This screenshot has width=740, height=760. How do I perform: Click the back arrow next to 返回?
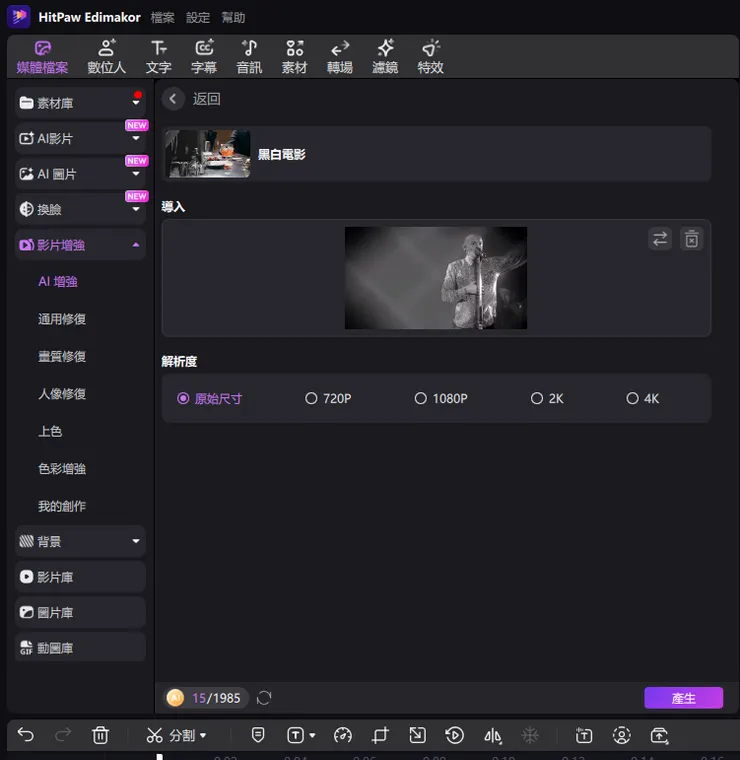(173, 99)
